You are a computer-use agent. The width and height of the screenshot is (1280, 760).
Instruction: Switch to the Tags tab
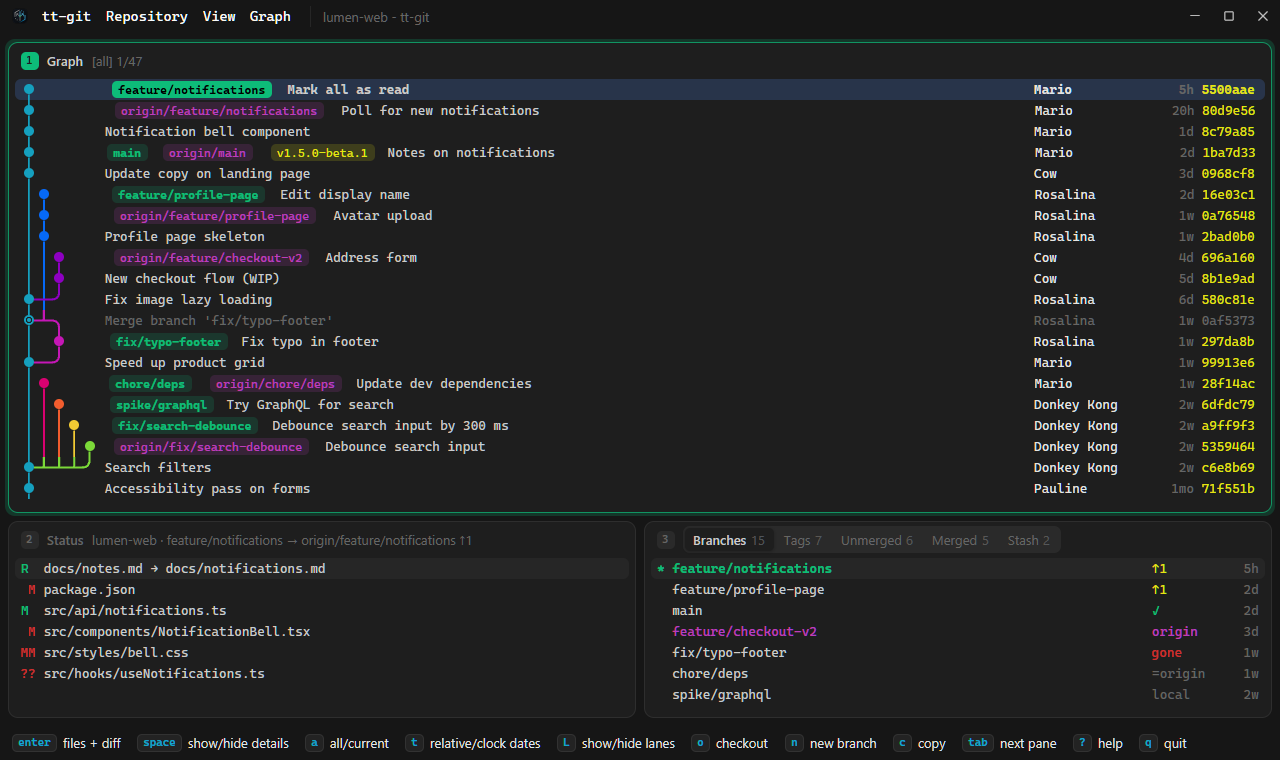pos(802,540)
